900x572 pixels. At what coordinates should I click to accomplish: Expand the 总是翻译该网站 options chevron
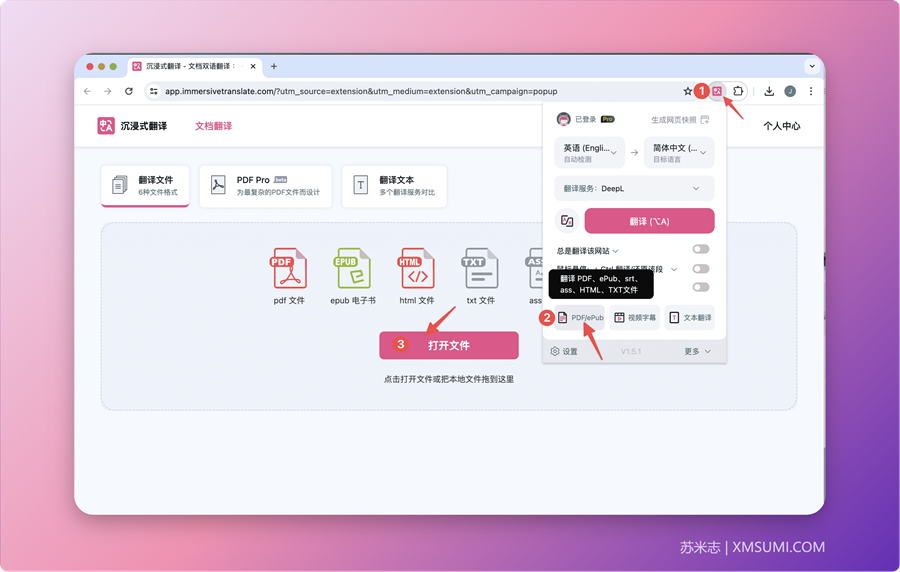(615, 251)
